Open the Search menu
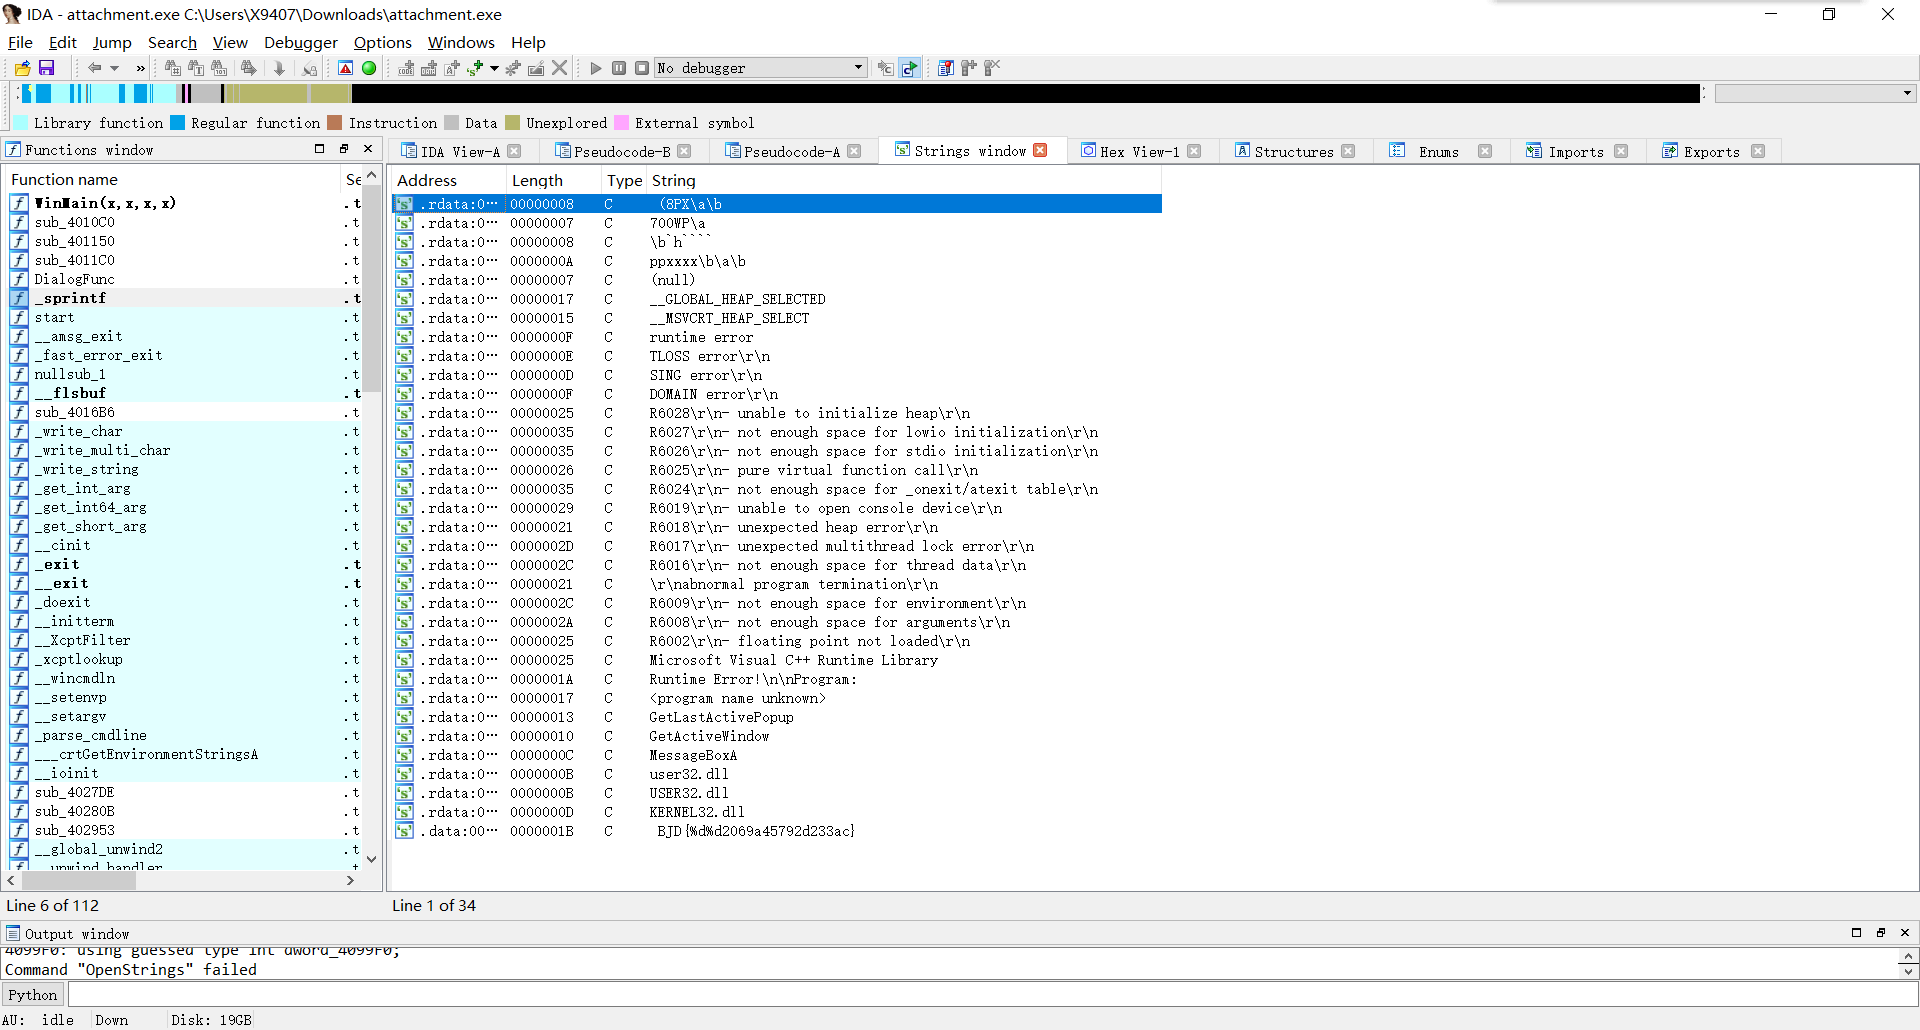Image resolution: width=1920 pixels, height=1030 pixels. 172,42
